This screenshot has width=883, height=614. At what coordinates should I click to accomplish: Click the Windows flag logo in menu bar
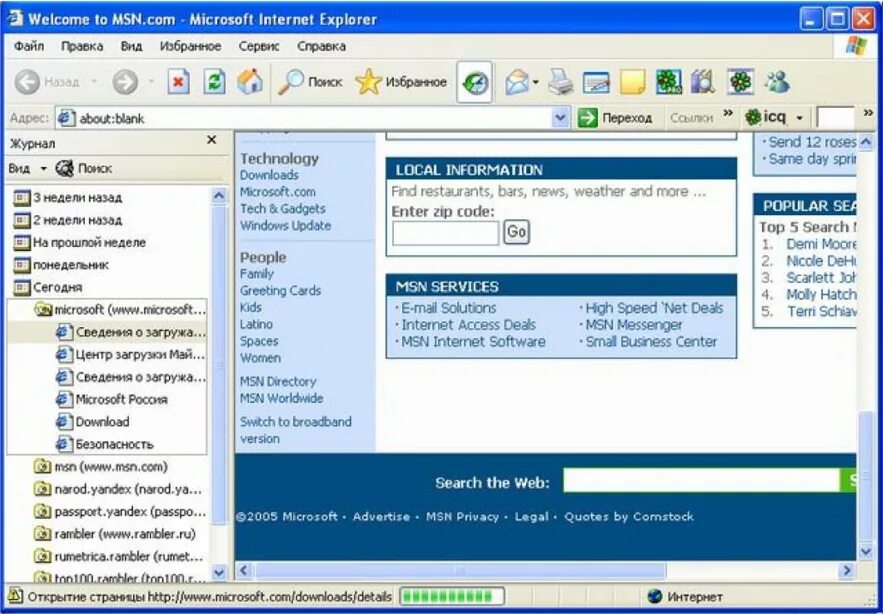click(x=855, y=46)
